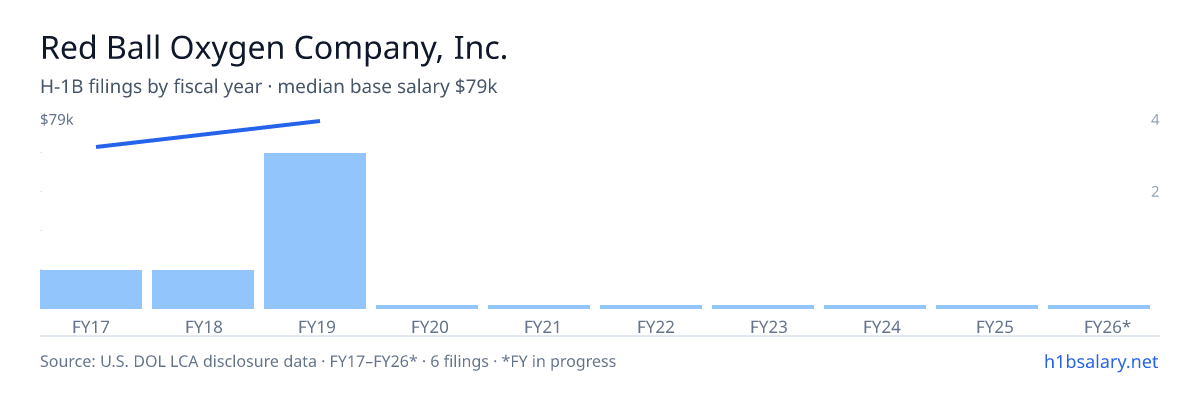Select the FY20 empty bar
Screen dimensions: 1200x400
[427, 306]
